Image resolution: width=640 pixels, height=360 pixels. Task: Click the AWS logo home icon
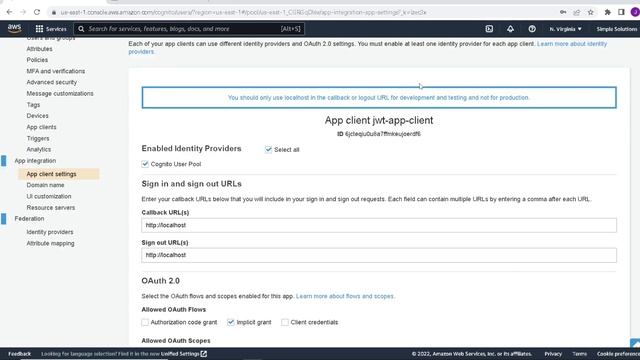tap(14, 29)
